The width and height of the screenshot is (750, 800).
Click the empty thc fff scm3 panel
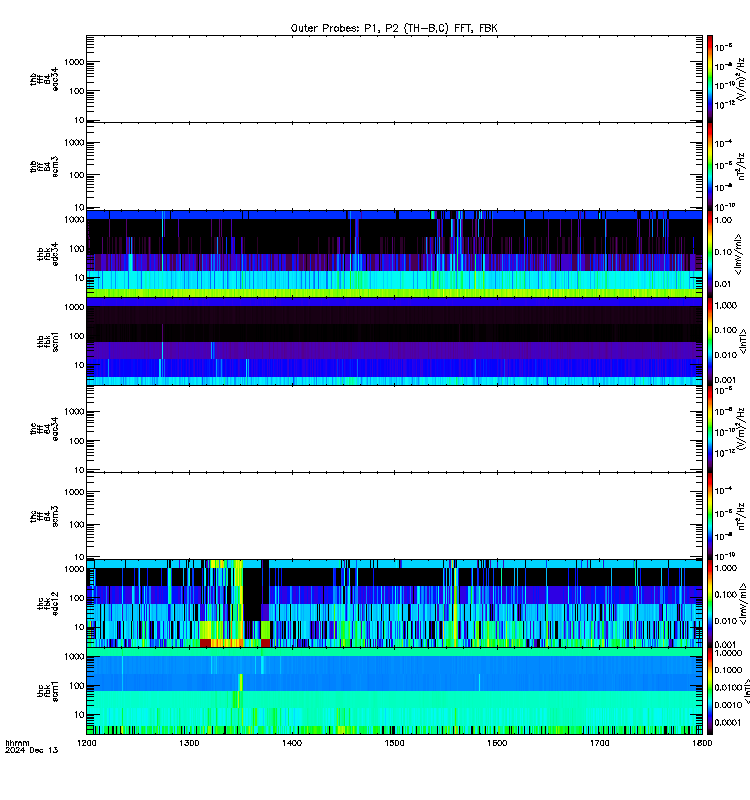[394, 516]
